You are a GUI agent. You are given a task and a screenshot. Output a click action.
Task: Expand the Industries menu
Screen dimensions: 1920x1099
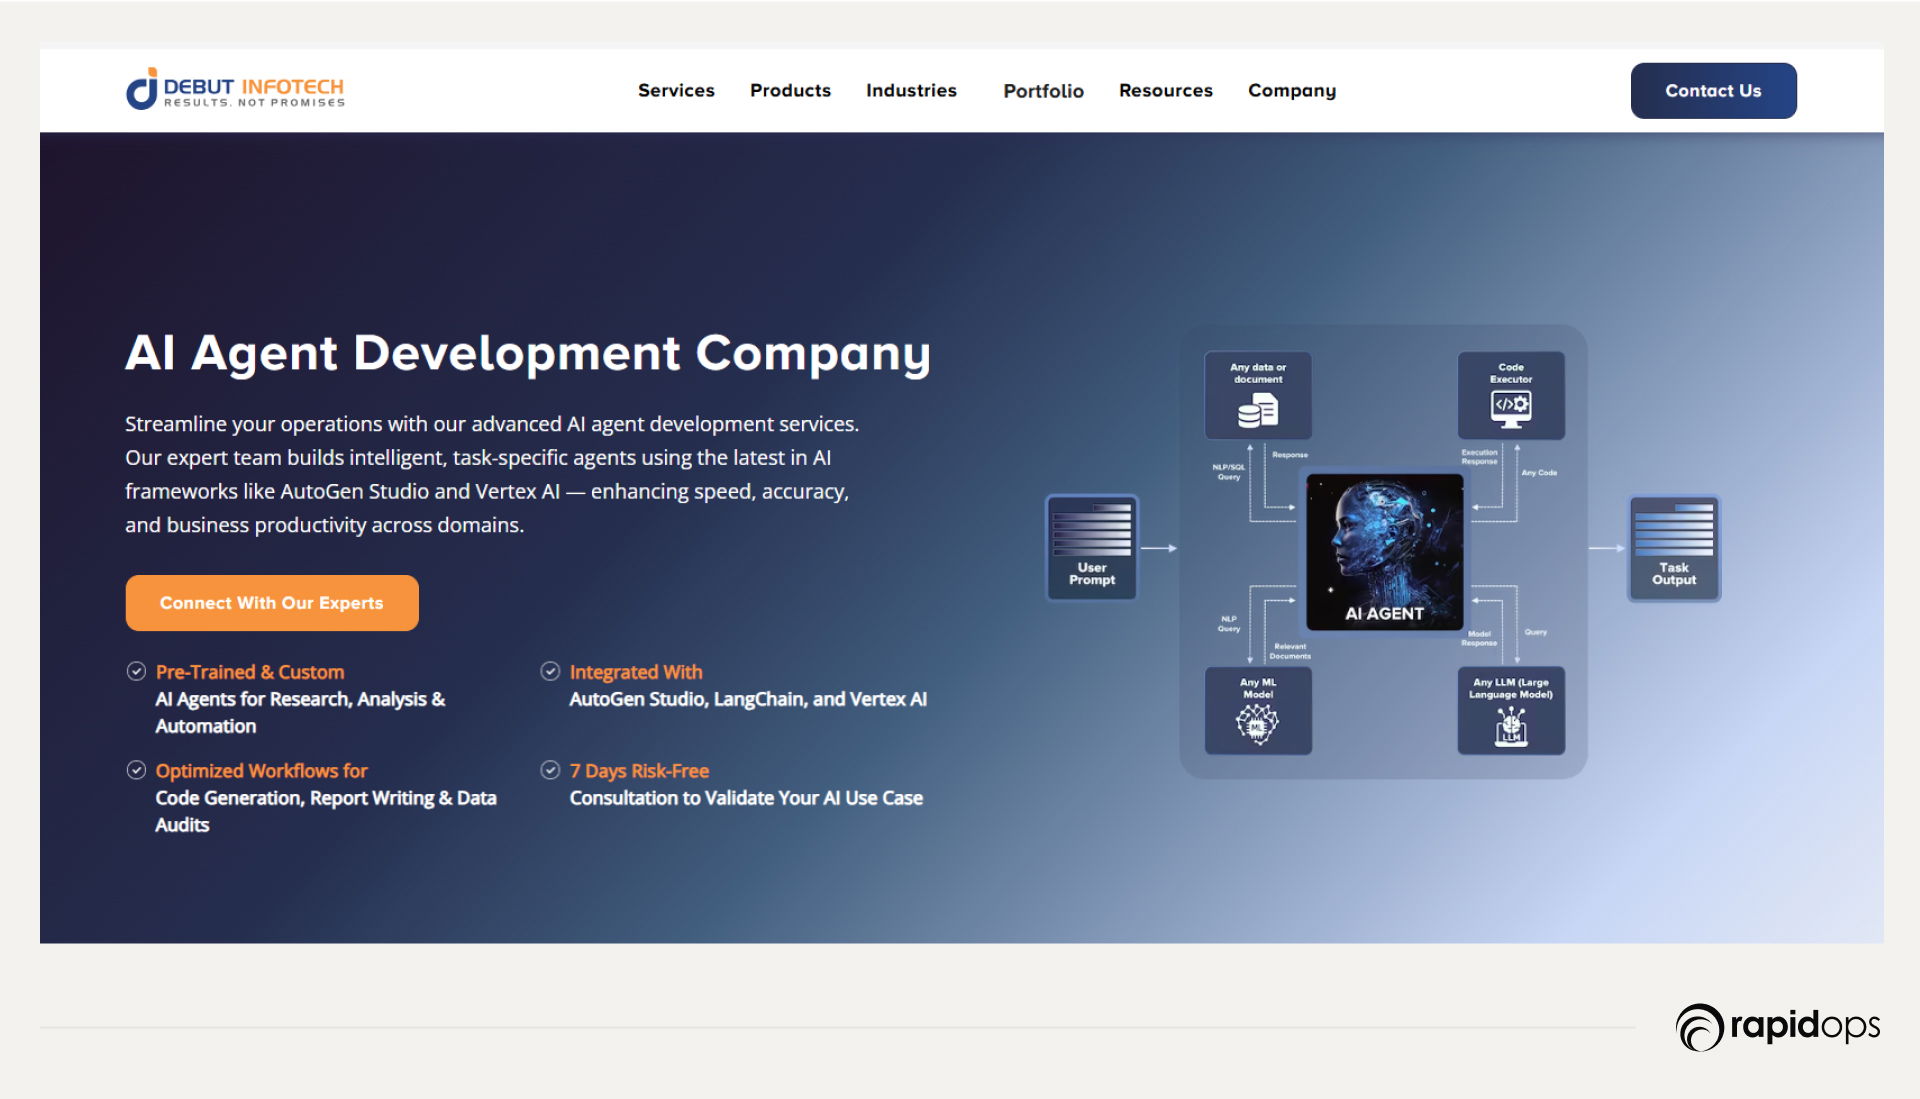[x=911, y=90]
